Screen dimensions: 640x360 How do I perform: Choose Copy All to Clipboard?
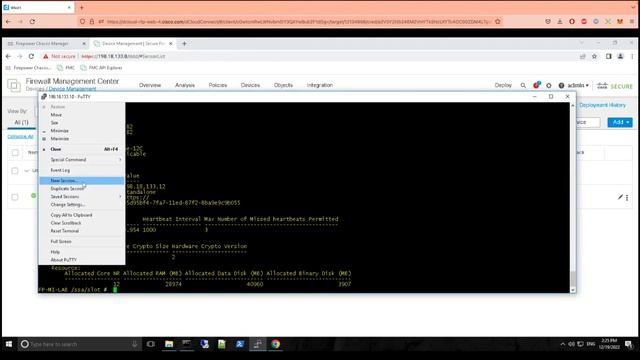tap(82, 215)
